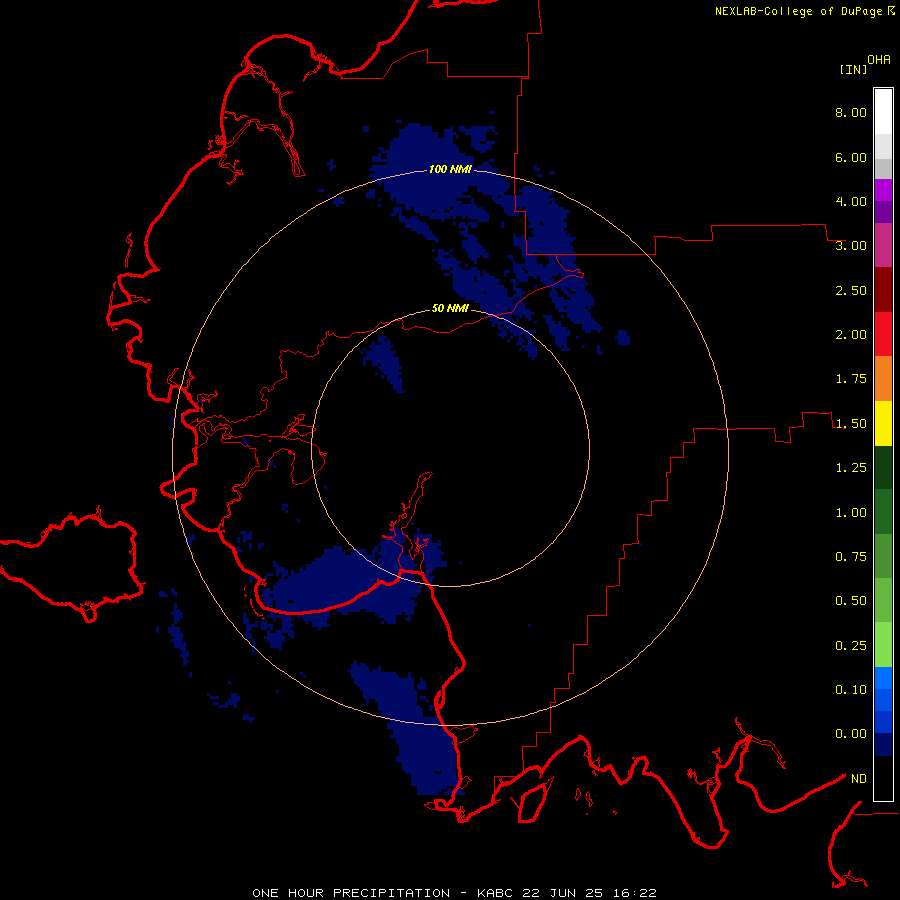900x900 pixels.
Task: Select the navy blue 0.00 legend swatch
Action: coord(883,745)
